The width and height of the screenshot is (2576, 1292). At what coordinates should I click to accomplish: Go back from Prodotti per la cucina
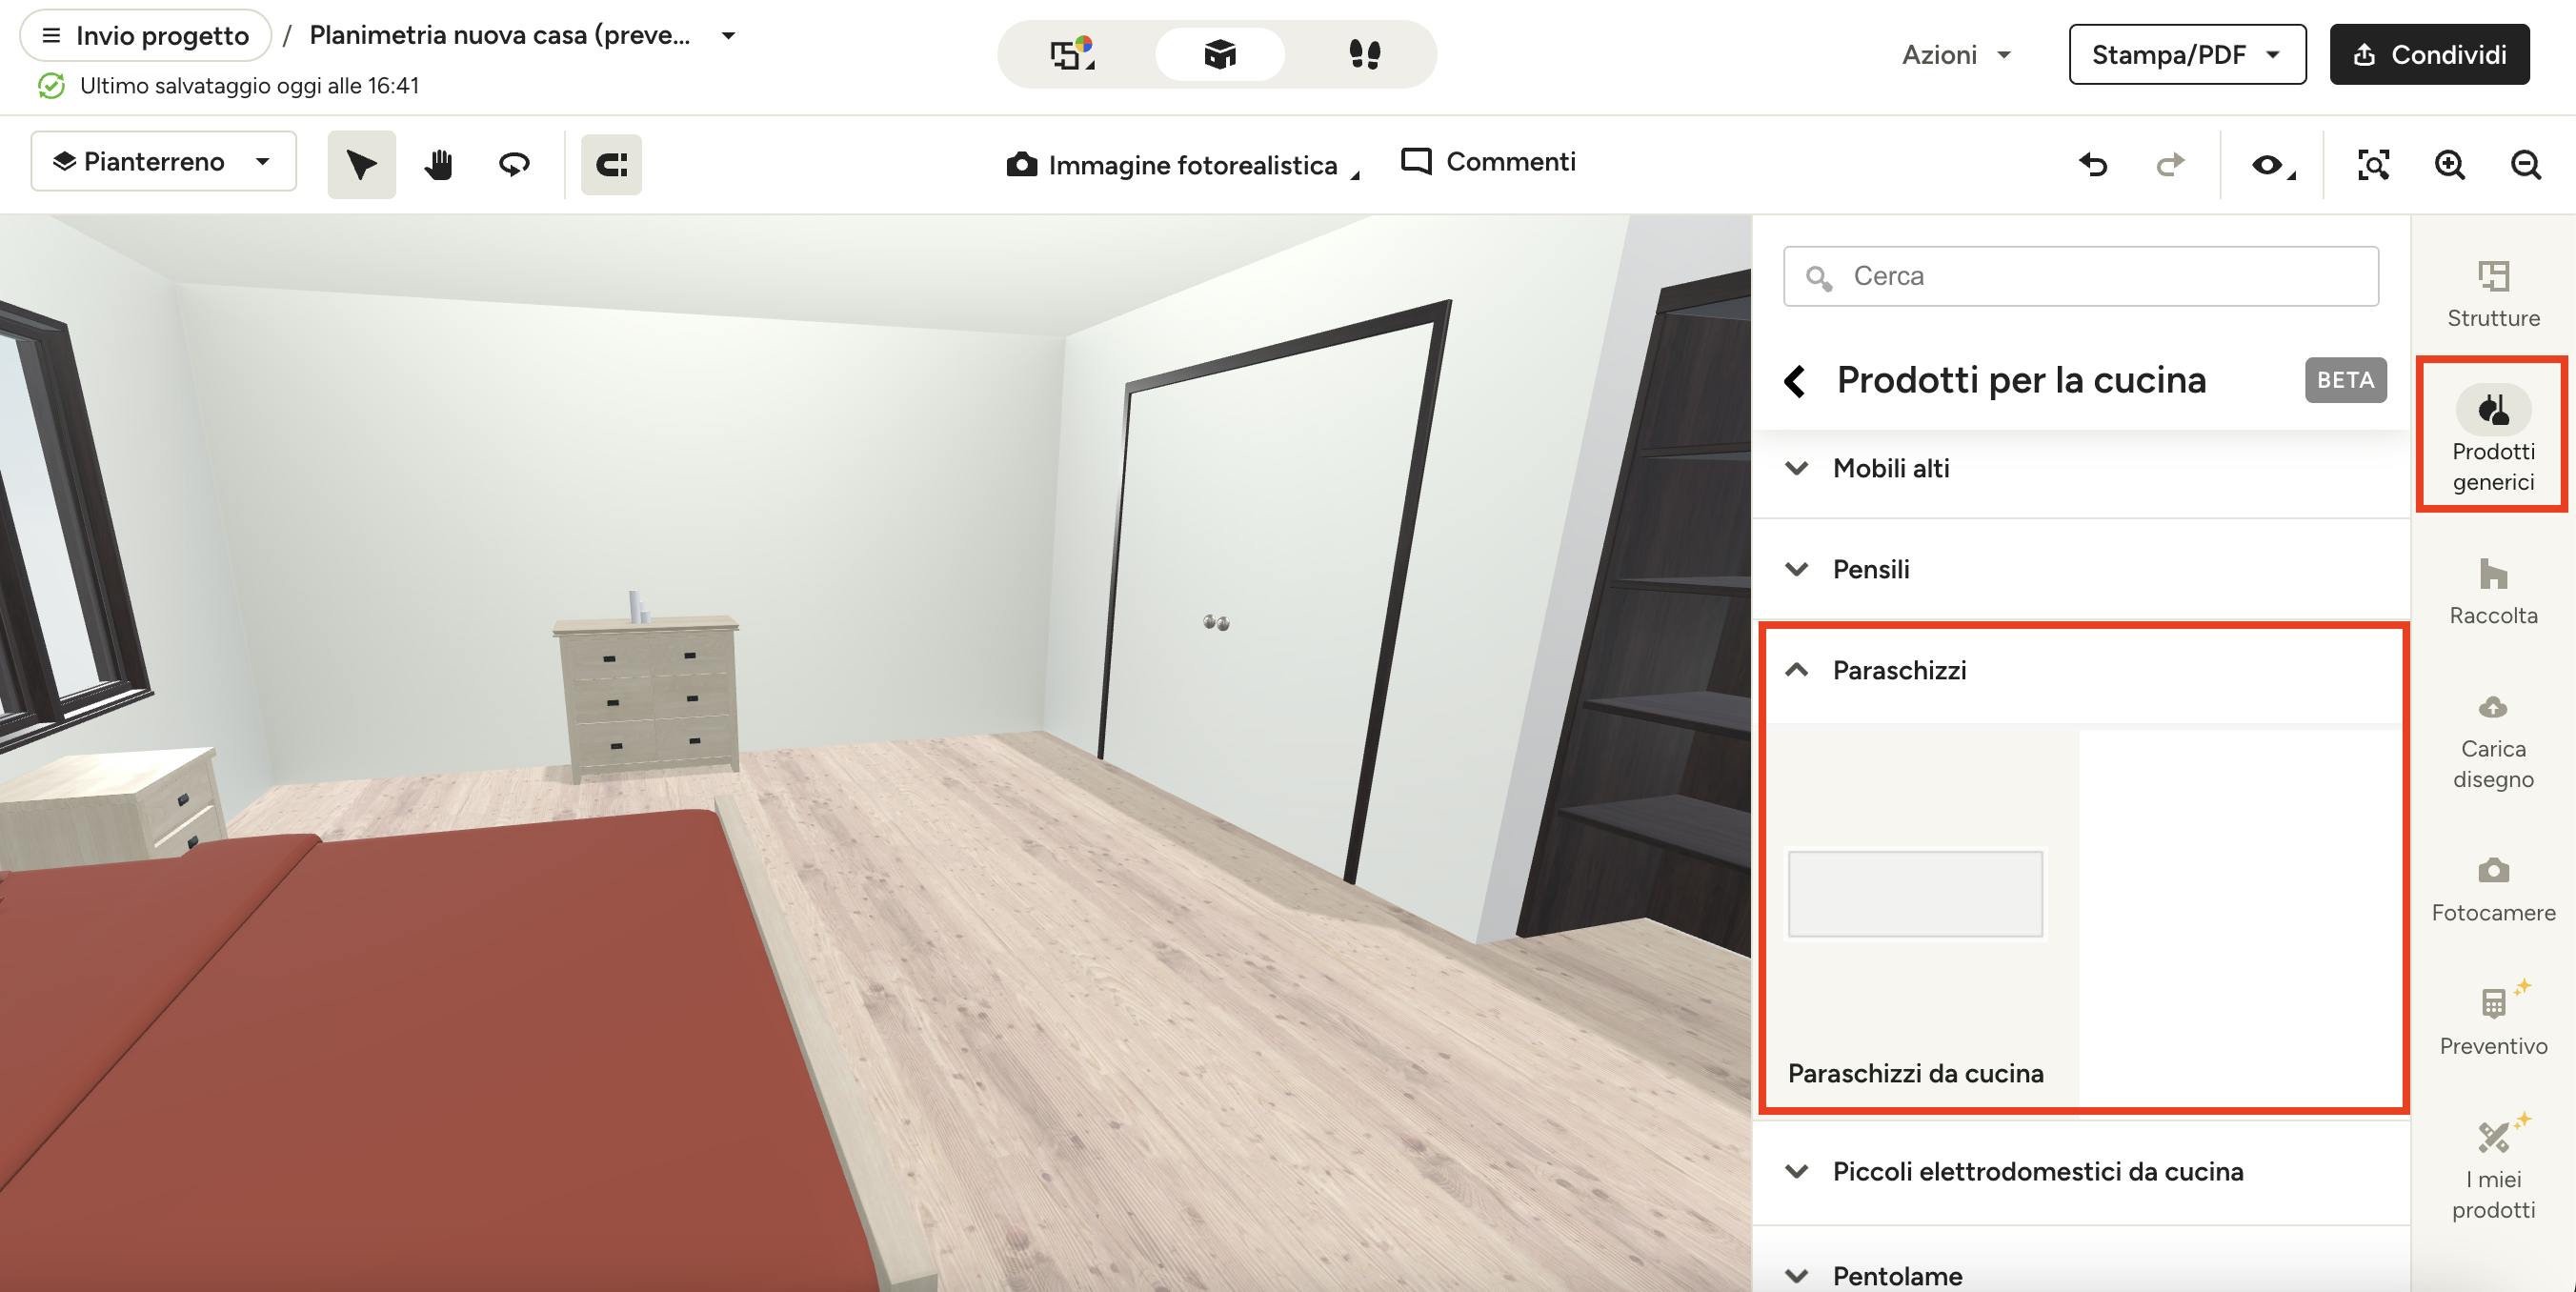click(1796, 381)
